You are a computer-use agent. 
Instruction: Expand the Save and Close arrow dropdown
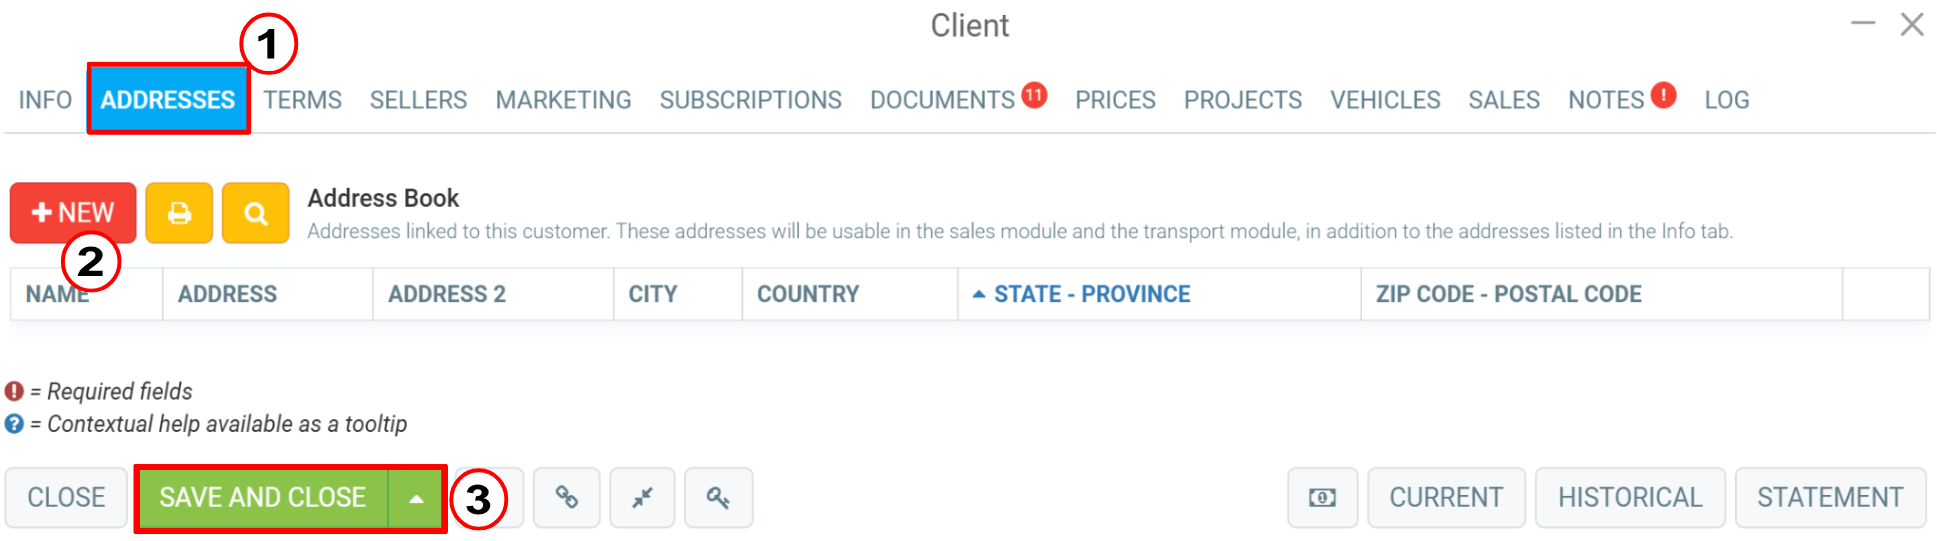tap(416, 498)
